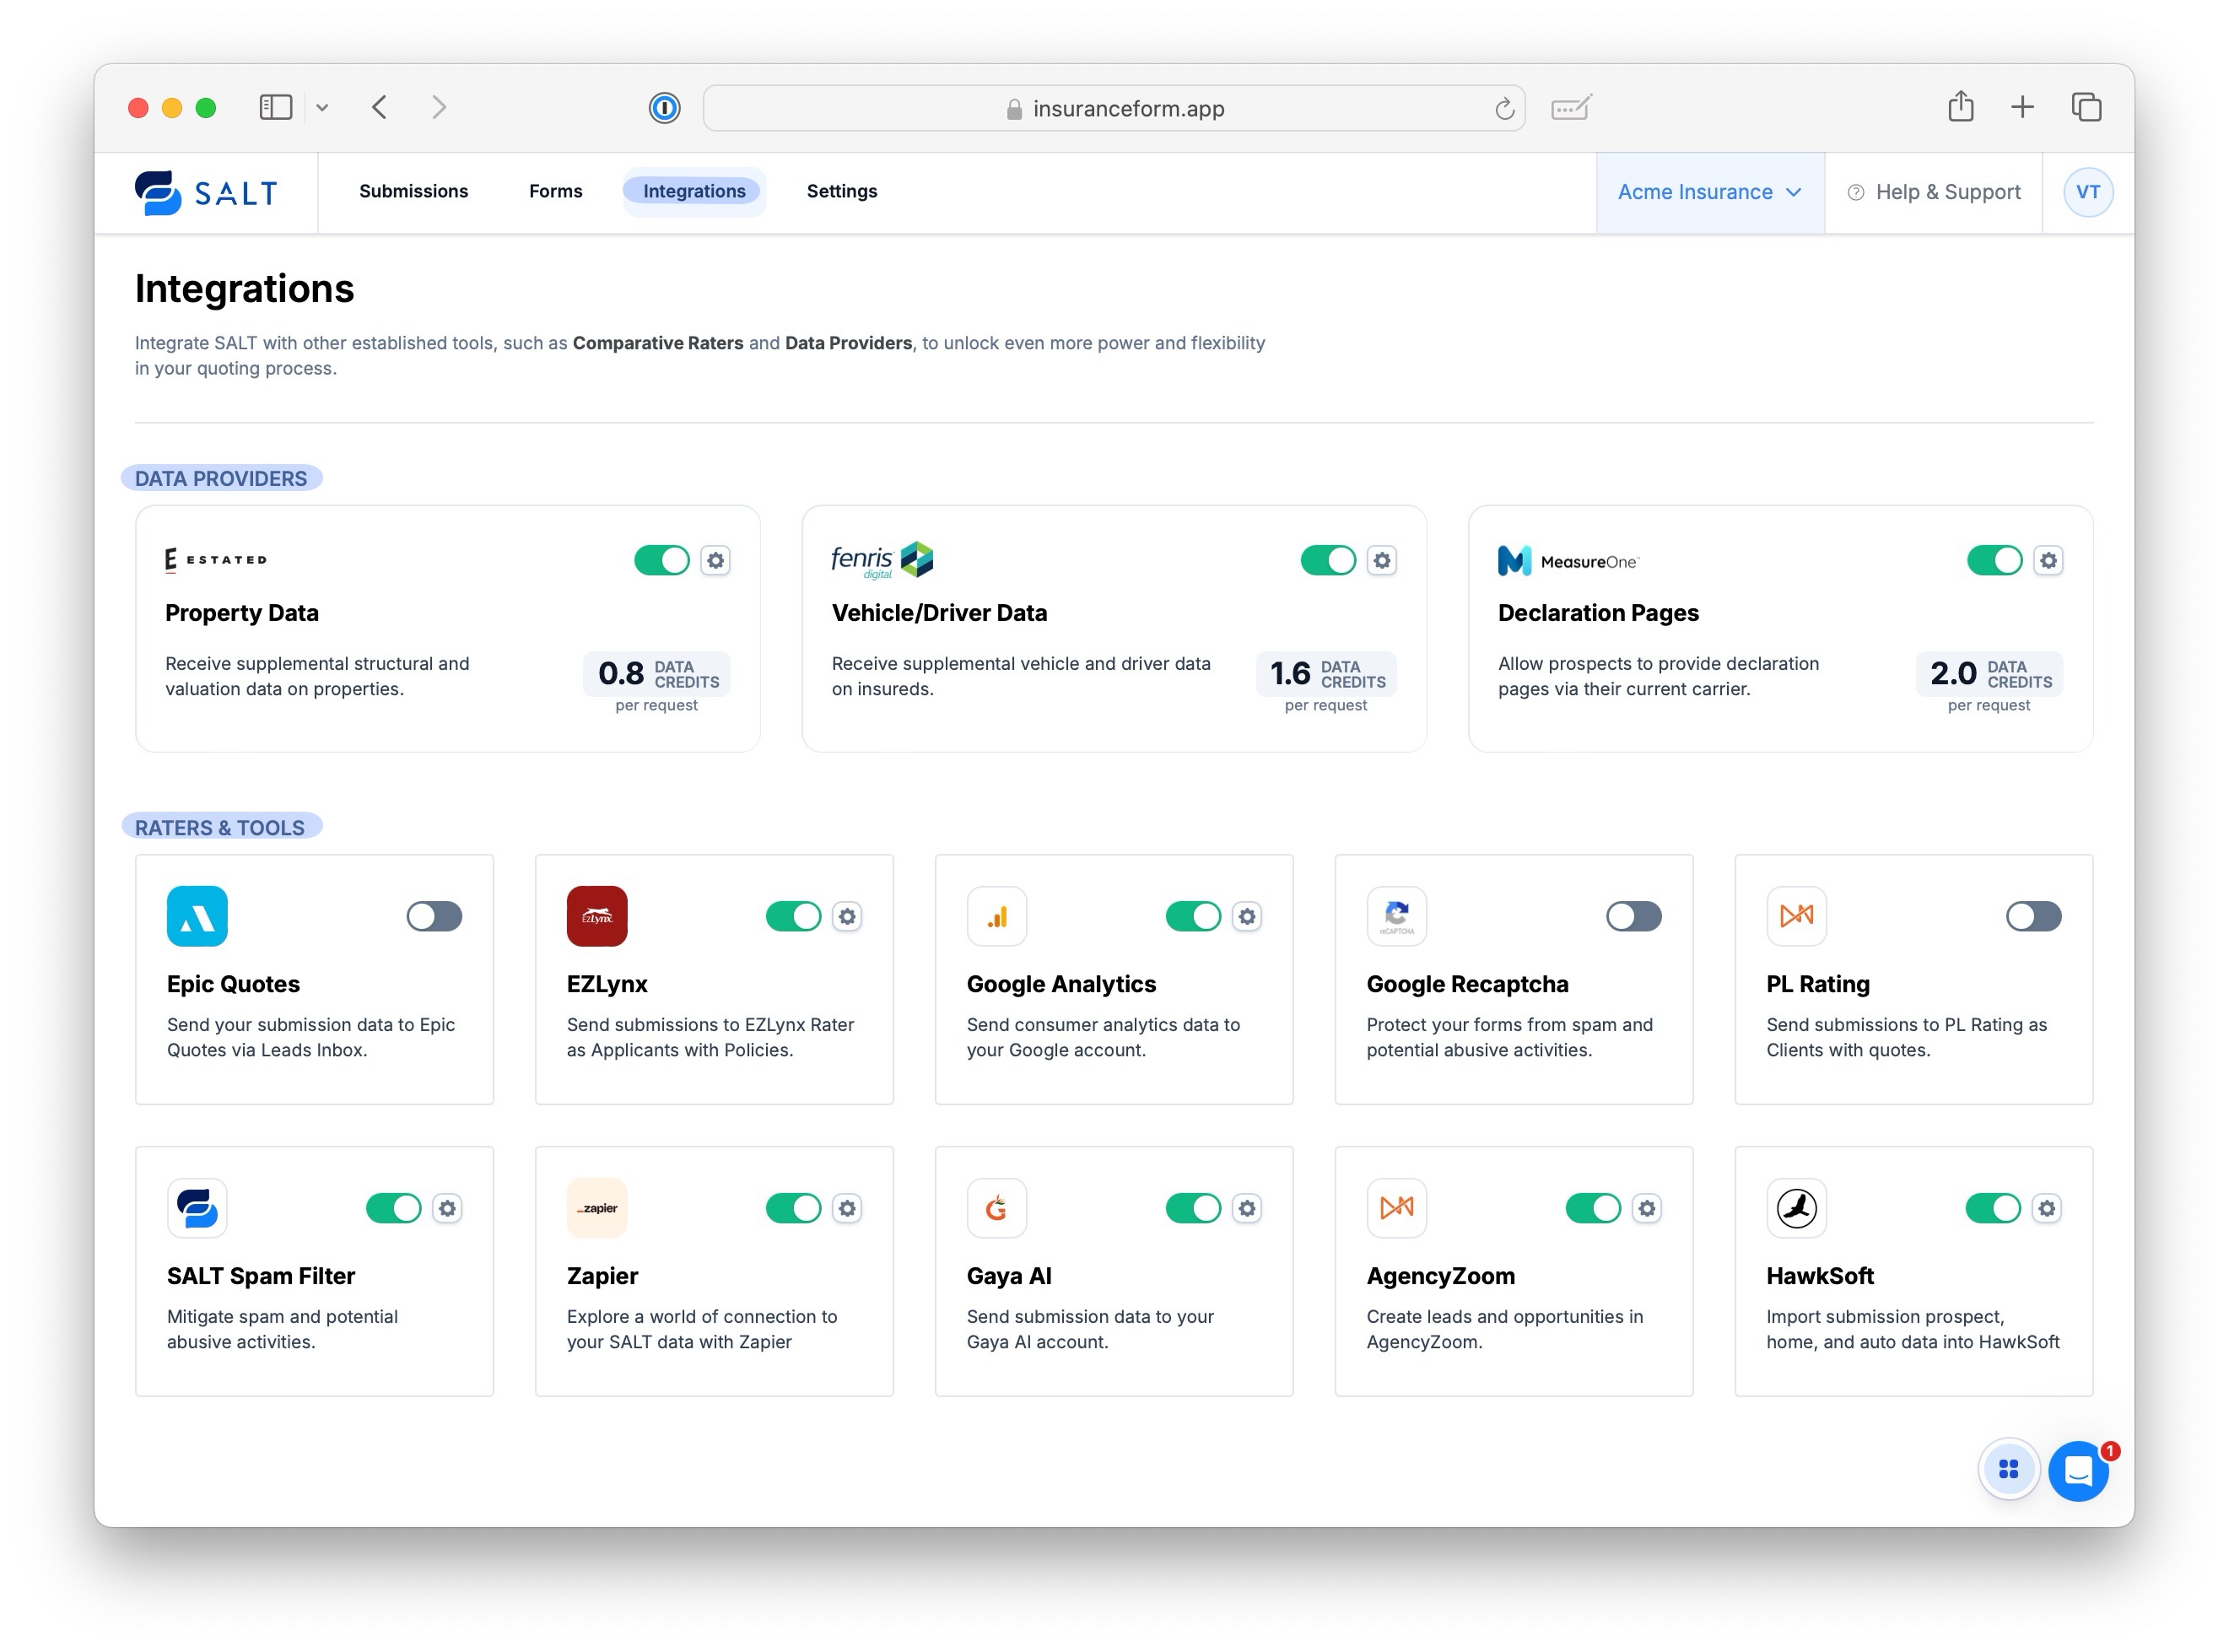2229x1652 pixels.
Task: Click the Google Analytics logo icon
Action: (997, 916)
